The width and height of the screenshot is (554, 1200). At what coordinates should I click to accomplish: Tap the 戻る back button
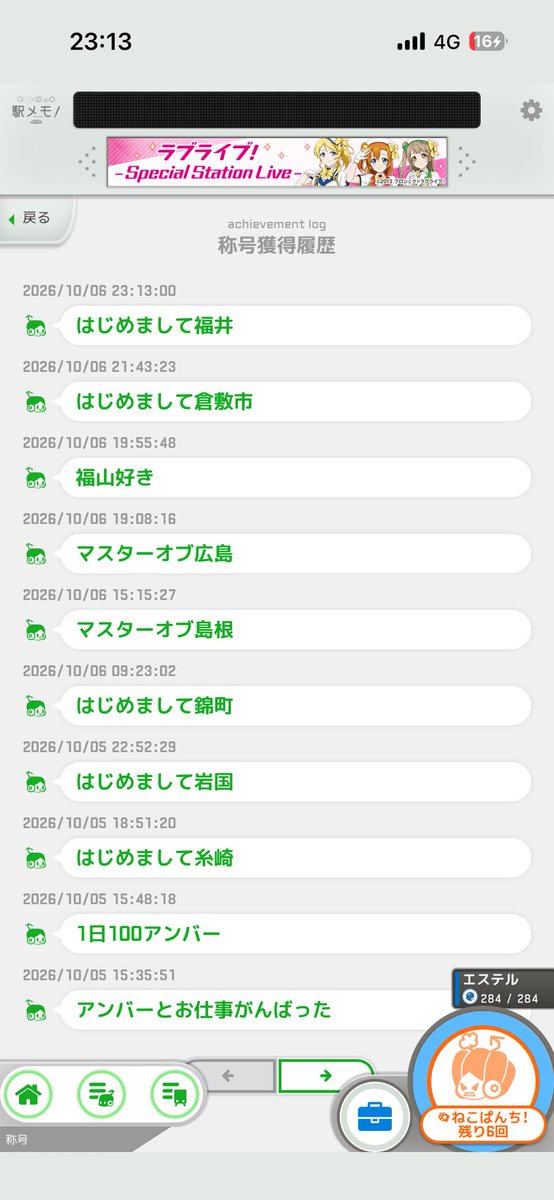click(x=33, y=217)
